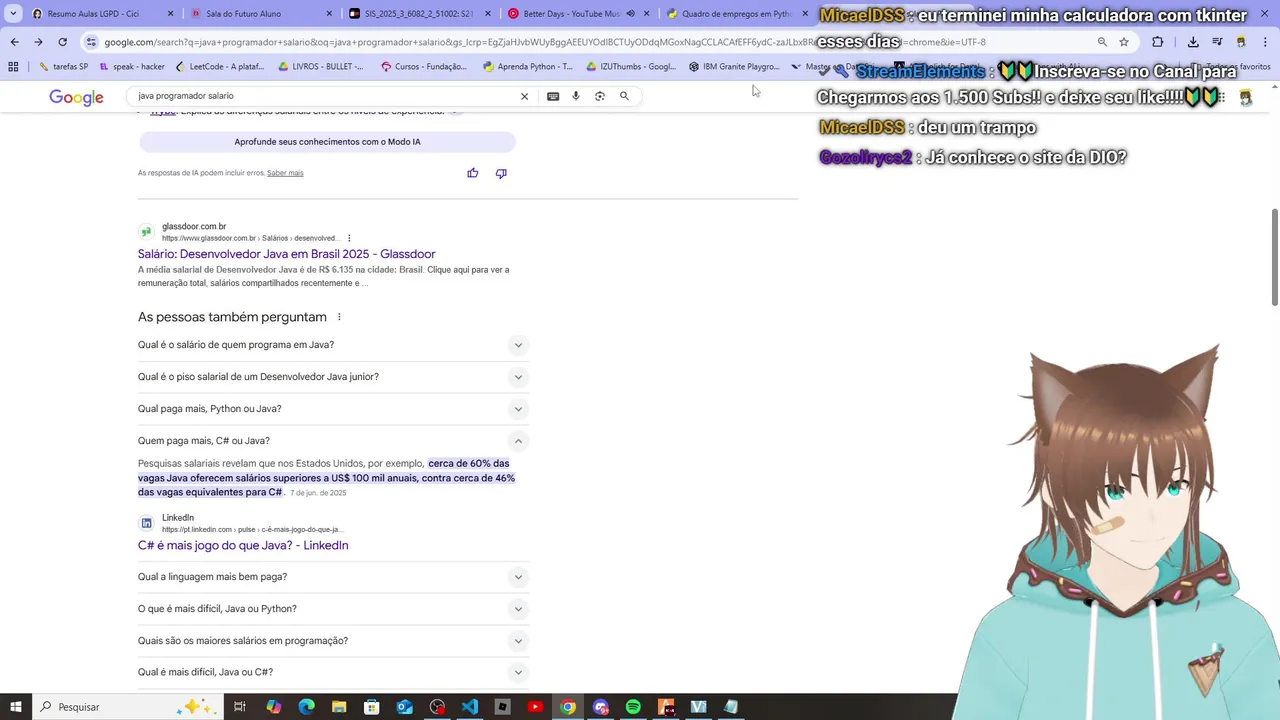Viewport: 1280px width, 720px height.
Task: Open Visual Studio Code from the taskbar
Action: (x=470, y=707)
